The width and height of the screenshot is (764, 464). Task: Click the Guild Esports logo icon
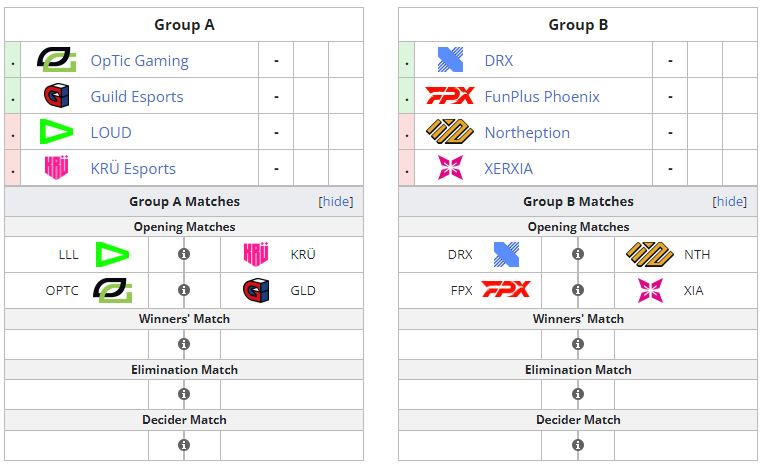click(56, 96)
